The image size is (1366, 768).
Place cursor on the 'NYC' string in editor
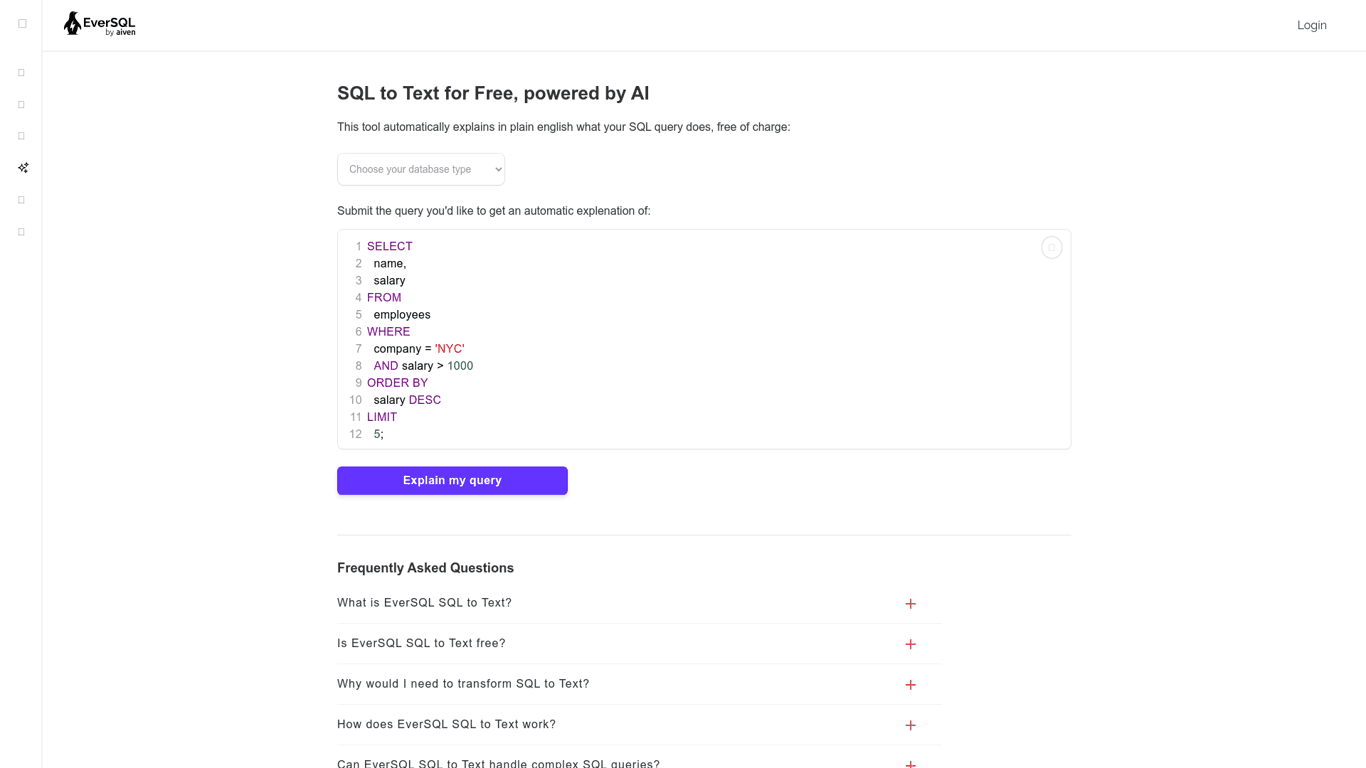(449, 349)
